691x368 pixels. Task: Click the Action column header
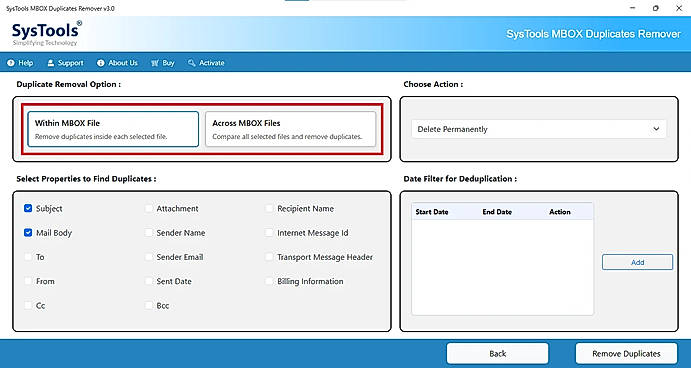pyautogui.click(x=560, y=212)
